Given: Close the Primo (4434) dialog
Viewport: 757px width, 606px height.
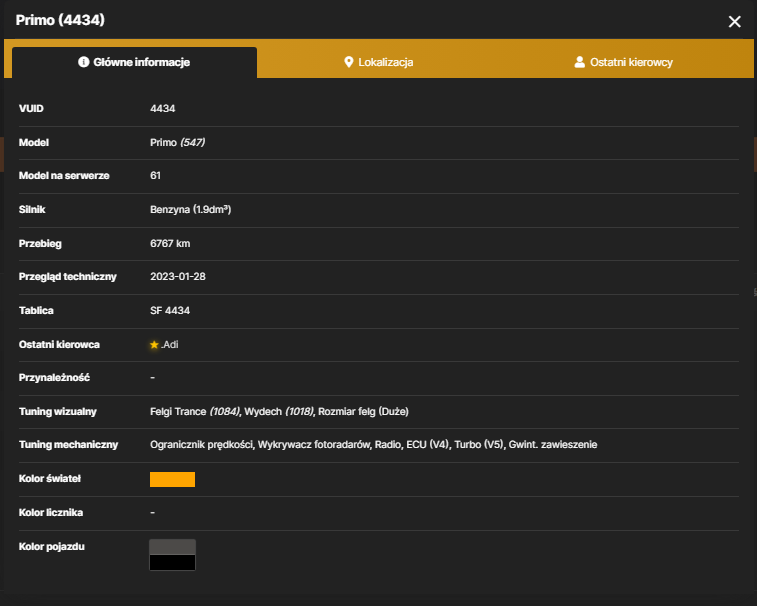Looking at the screenshot, I should tap(734, 22).
